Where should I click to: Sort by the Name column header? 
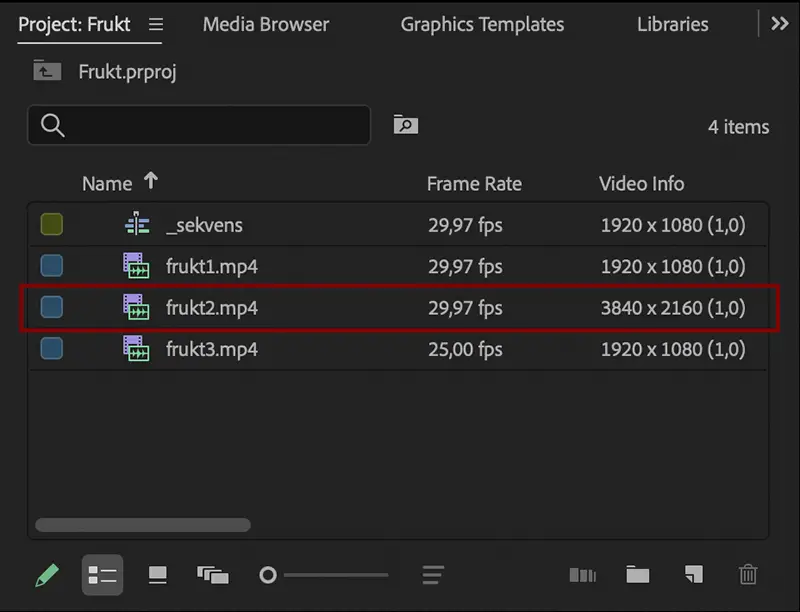tap(107, 184)
